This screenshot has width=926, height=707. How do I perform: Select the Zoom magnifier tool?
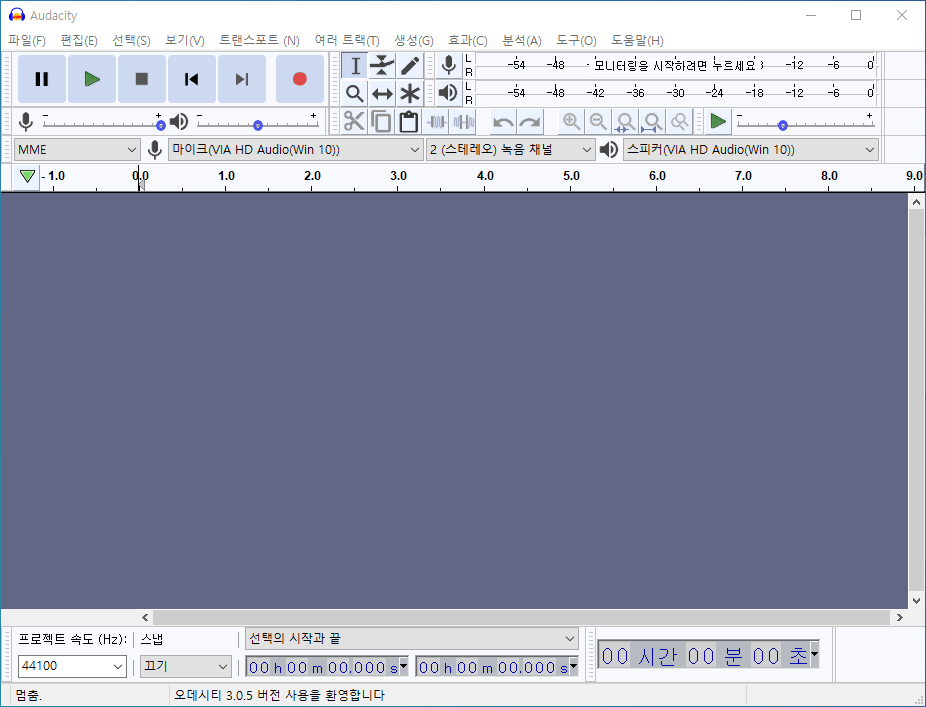pos(355,93)
